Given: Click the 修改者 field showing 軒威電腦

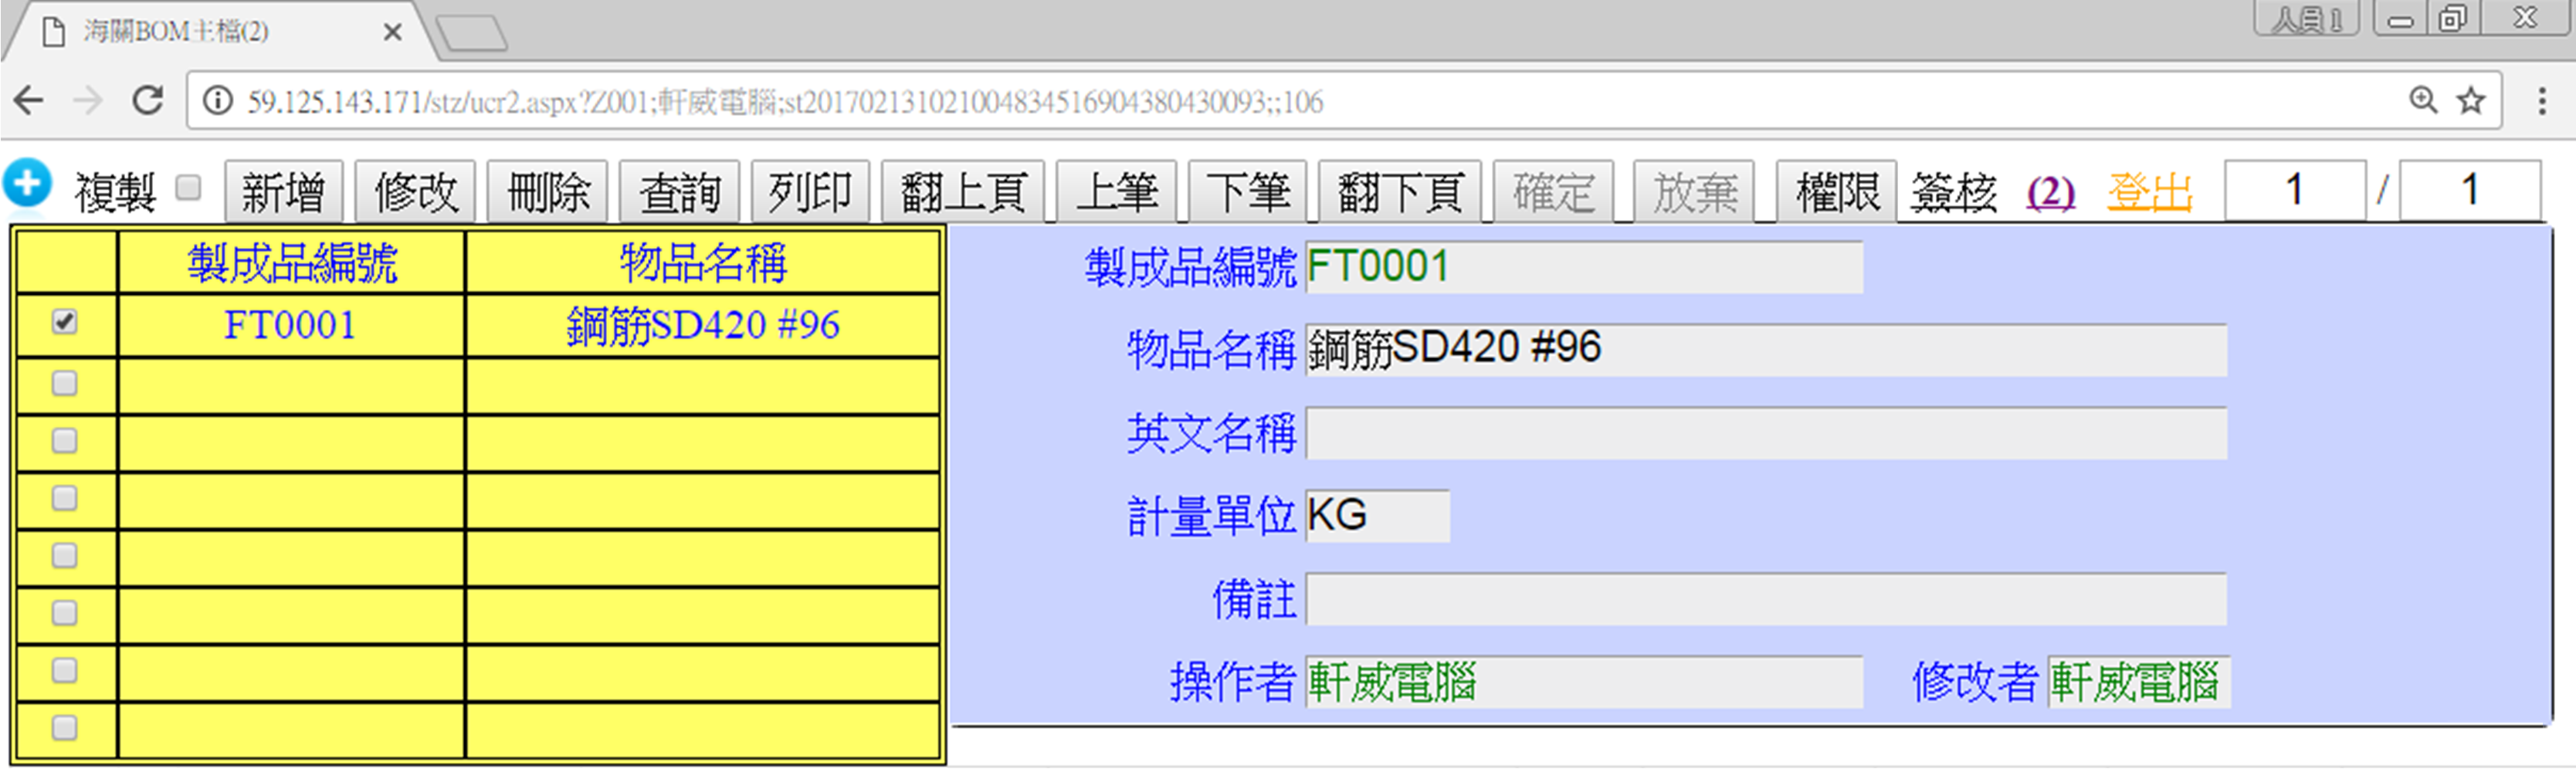Looking at the screenshot, I should 2139,682.
